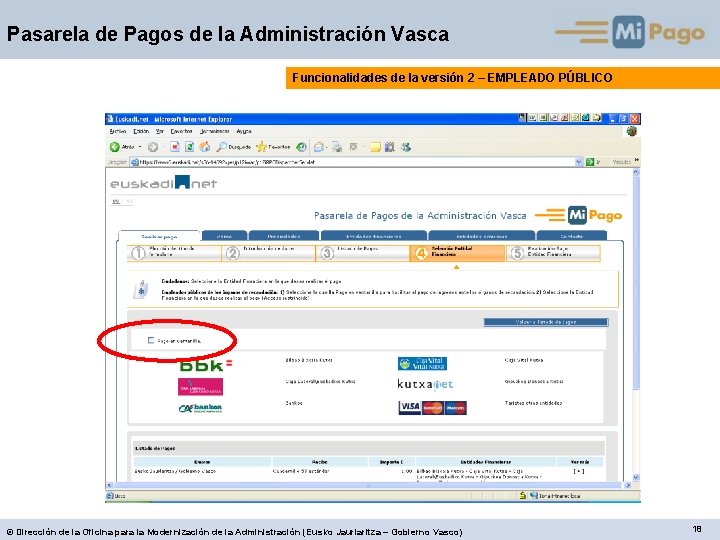This screenshot has height=540, width=720.
Task: Click the History clock toolbar icon
Action: tap(301, 147)
